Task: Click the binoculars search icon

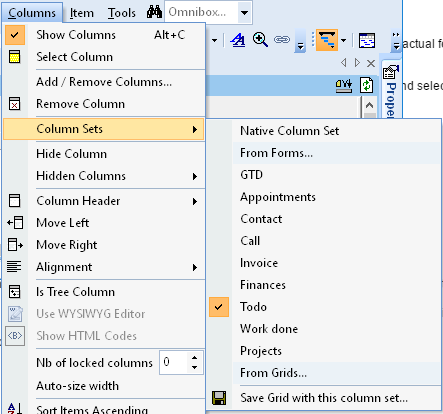Action: 154,12
